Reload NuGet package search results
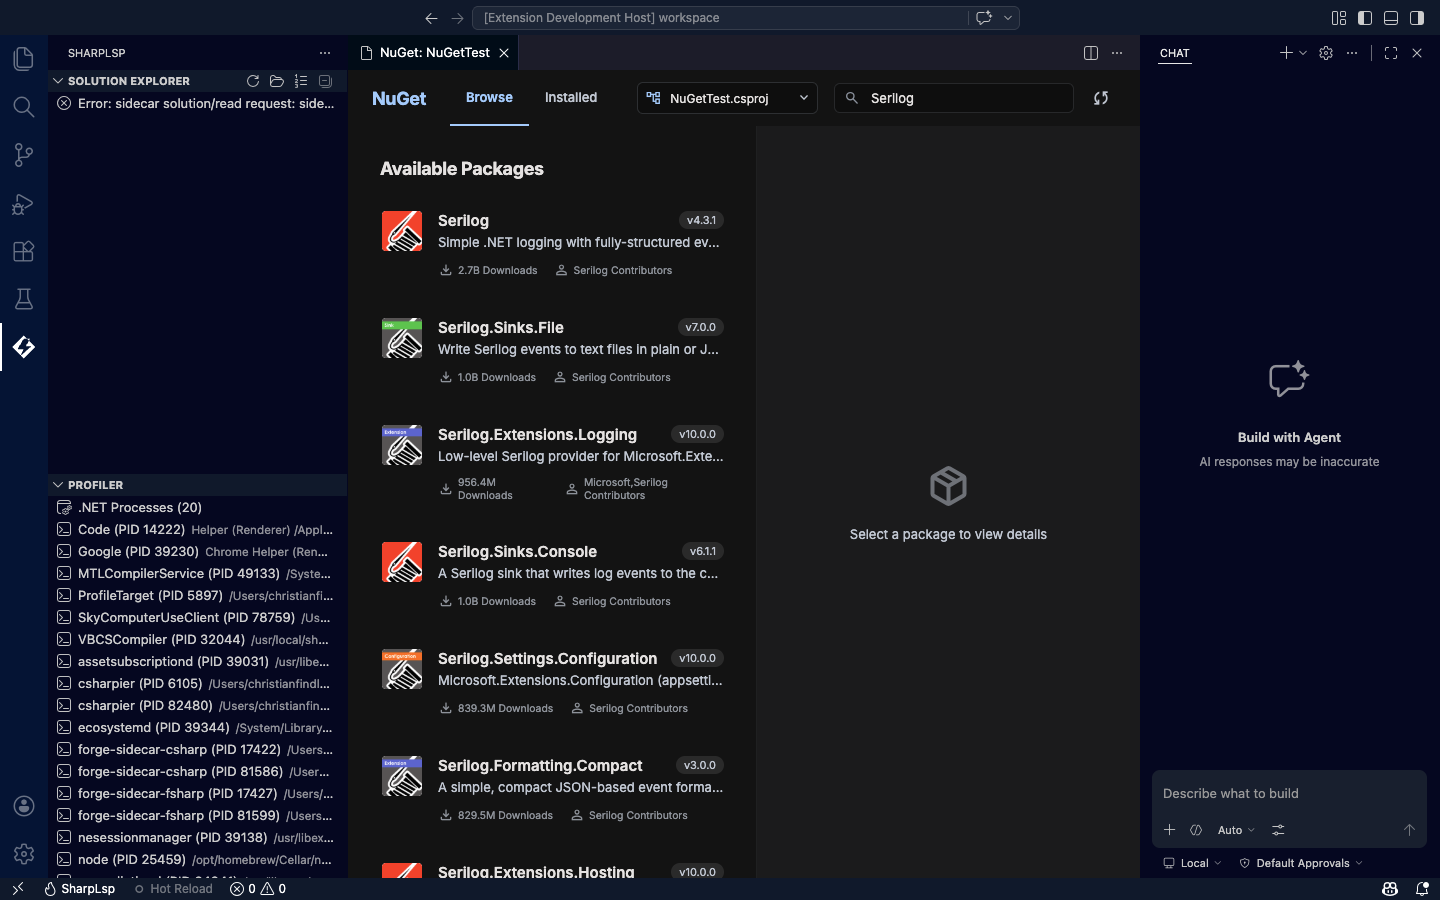Screen dimensions: 1440x900 (1101, 98)
